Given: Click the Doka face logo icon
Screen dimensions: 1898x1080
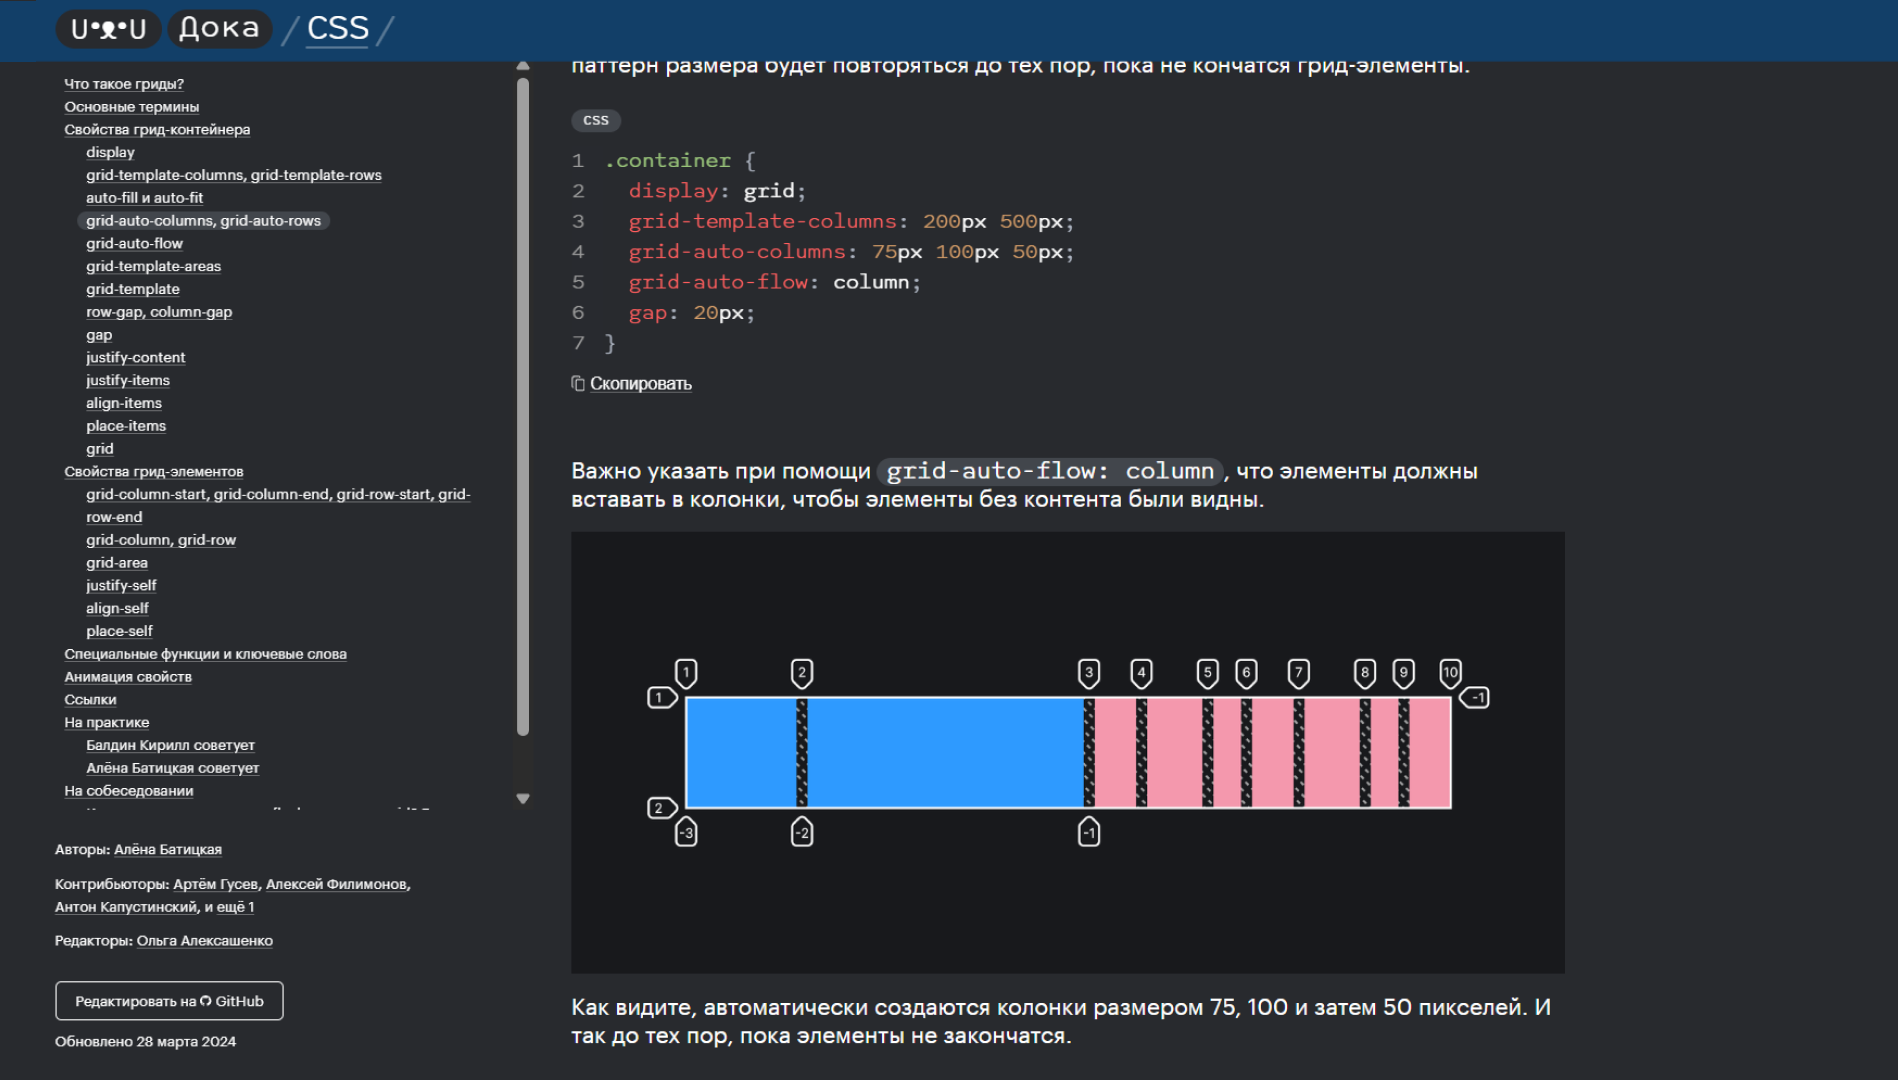Looking at the screenshot, I should pyautogui.click(x=108, y=29).
